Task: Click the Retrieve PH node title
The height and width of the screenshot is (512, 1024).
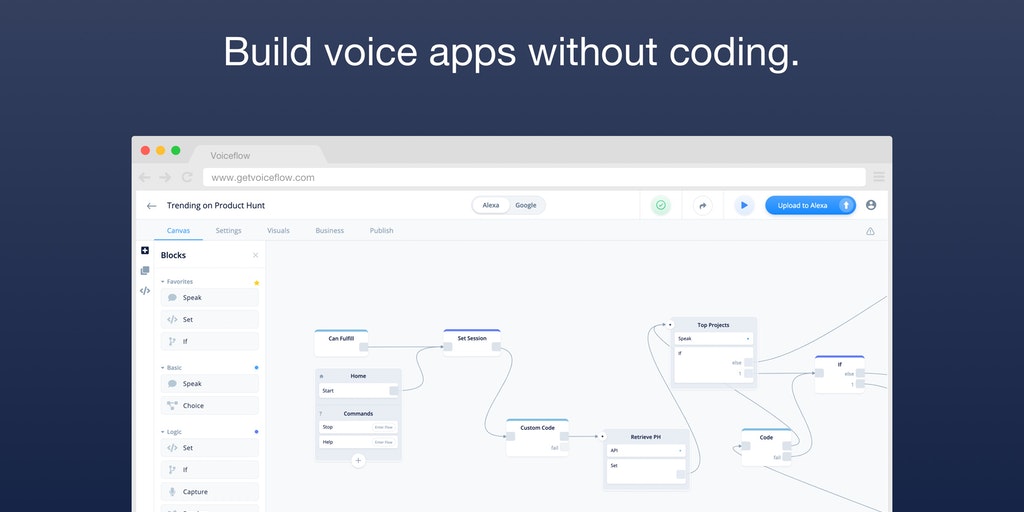Action: point(645,437)
